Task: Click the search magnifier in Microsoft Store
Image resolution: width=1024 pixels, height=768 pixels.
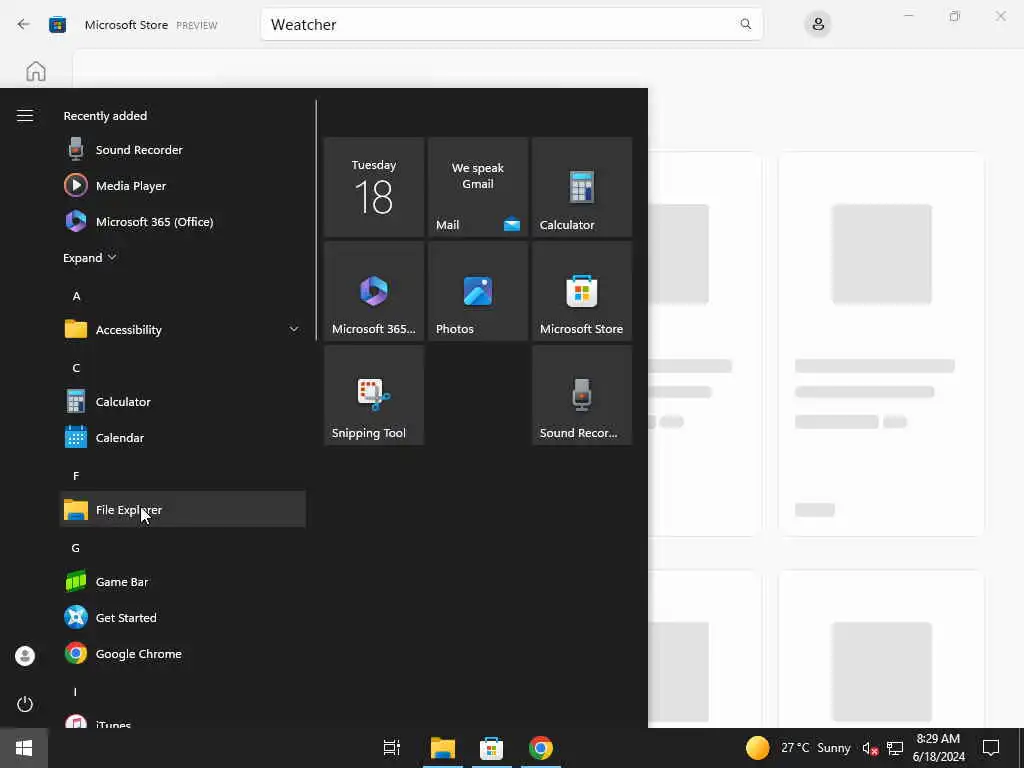Action: 745,24
